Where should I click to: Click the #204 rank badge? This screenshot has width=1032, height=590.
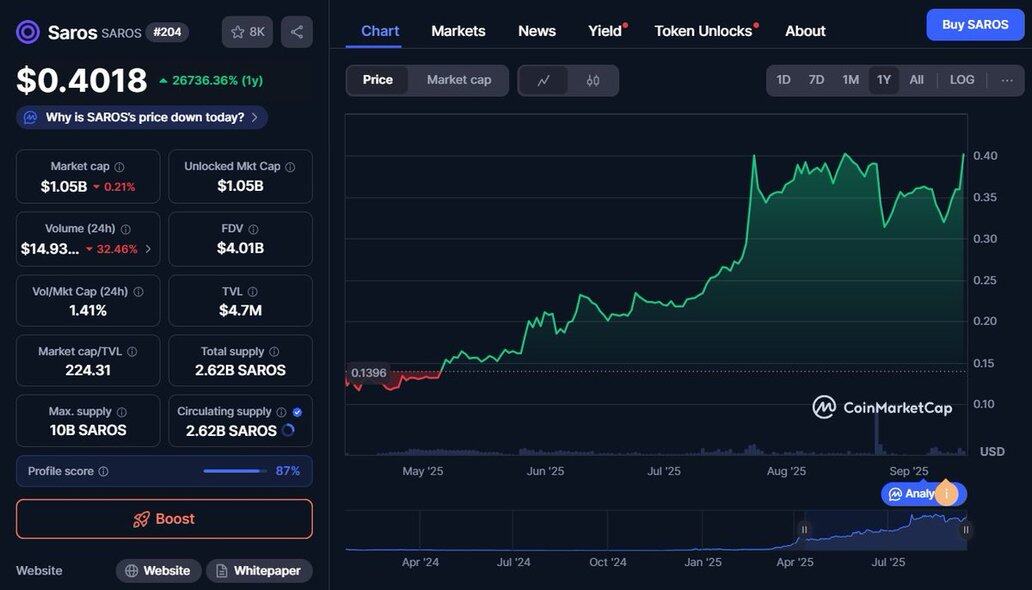(167, 32)
